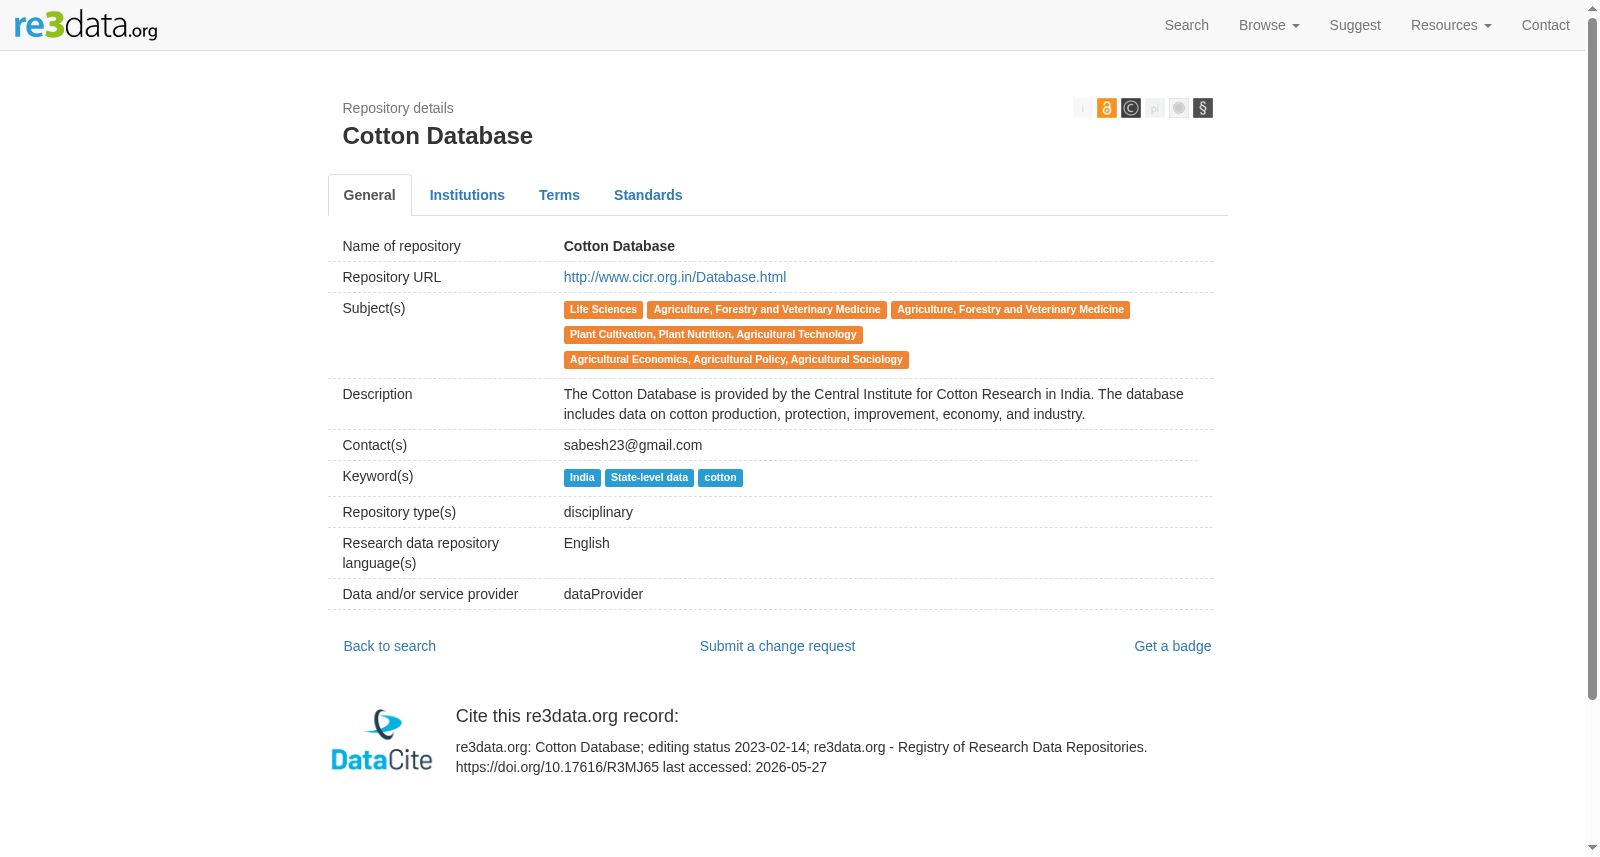Click the page's vertical scrollbar
This screenshot has width=1600, height=857.
point(1592,360)
